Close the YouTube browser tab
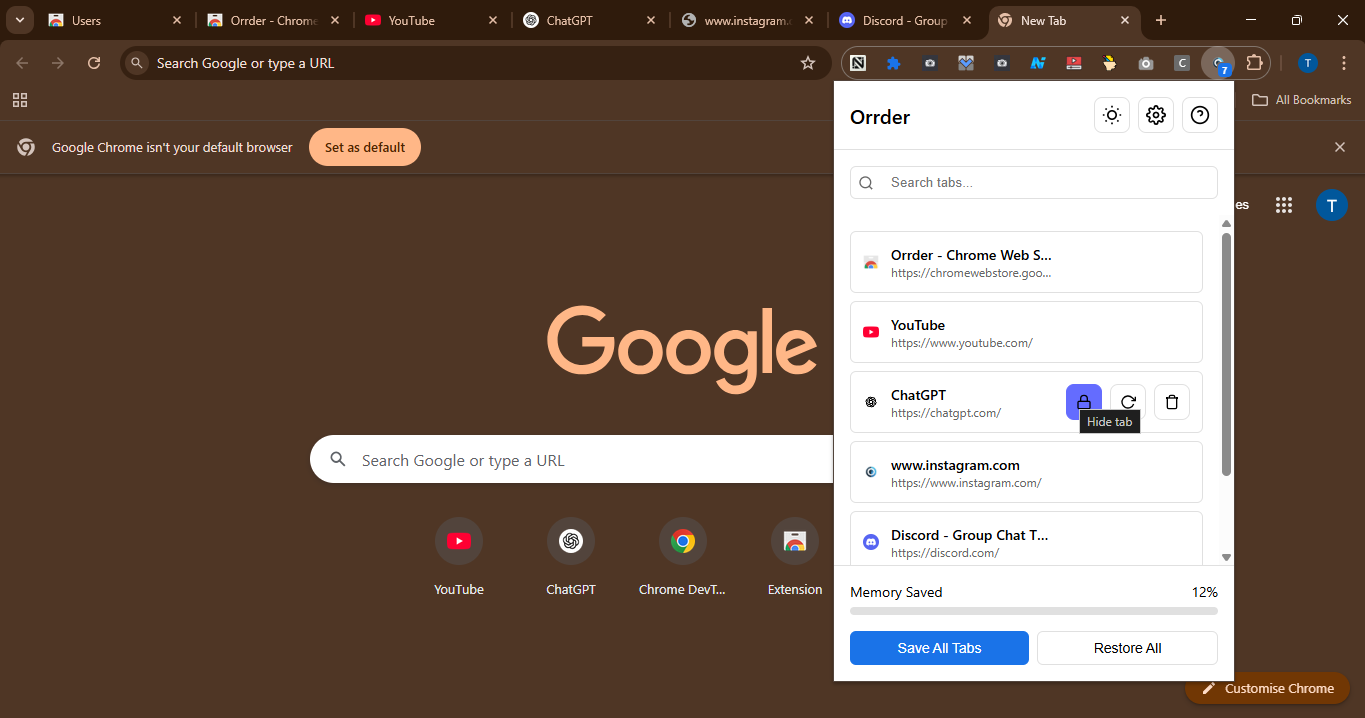 493,20
